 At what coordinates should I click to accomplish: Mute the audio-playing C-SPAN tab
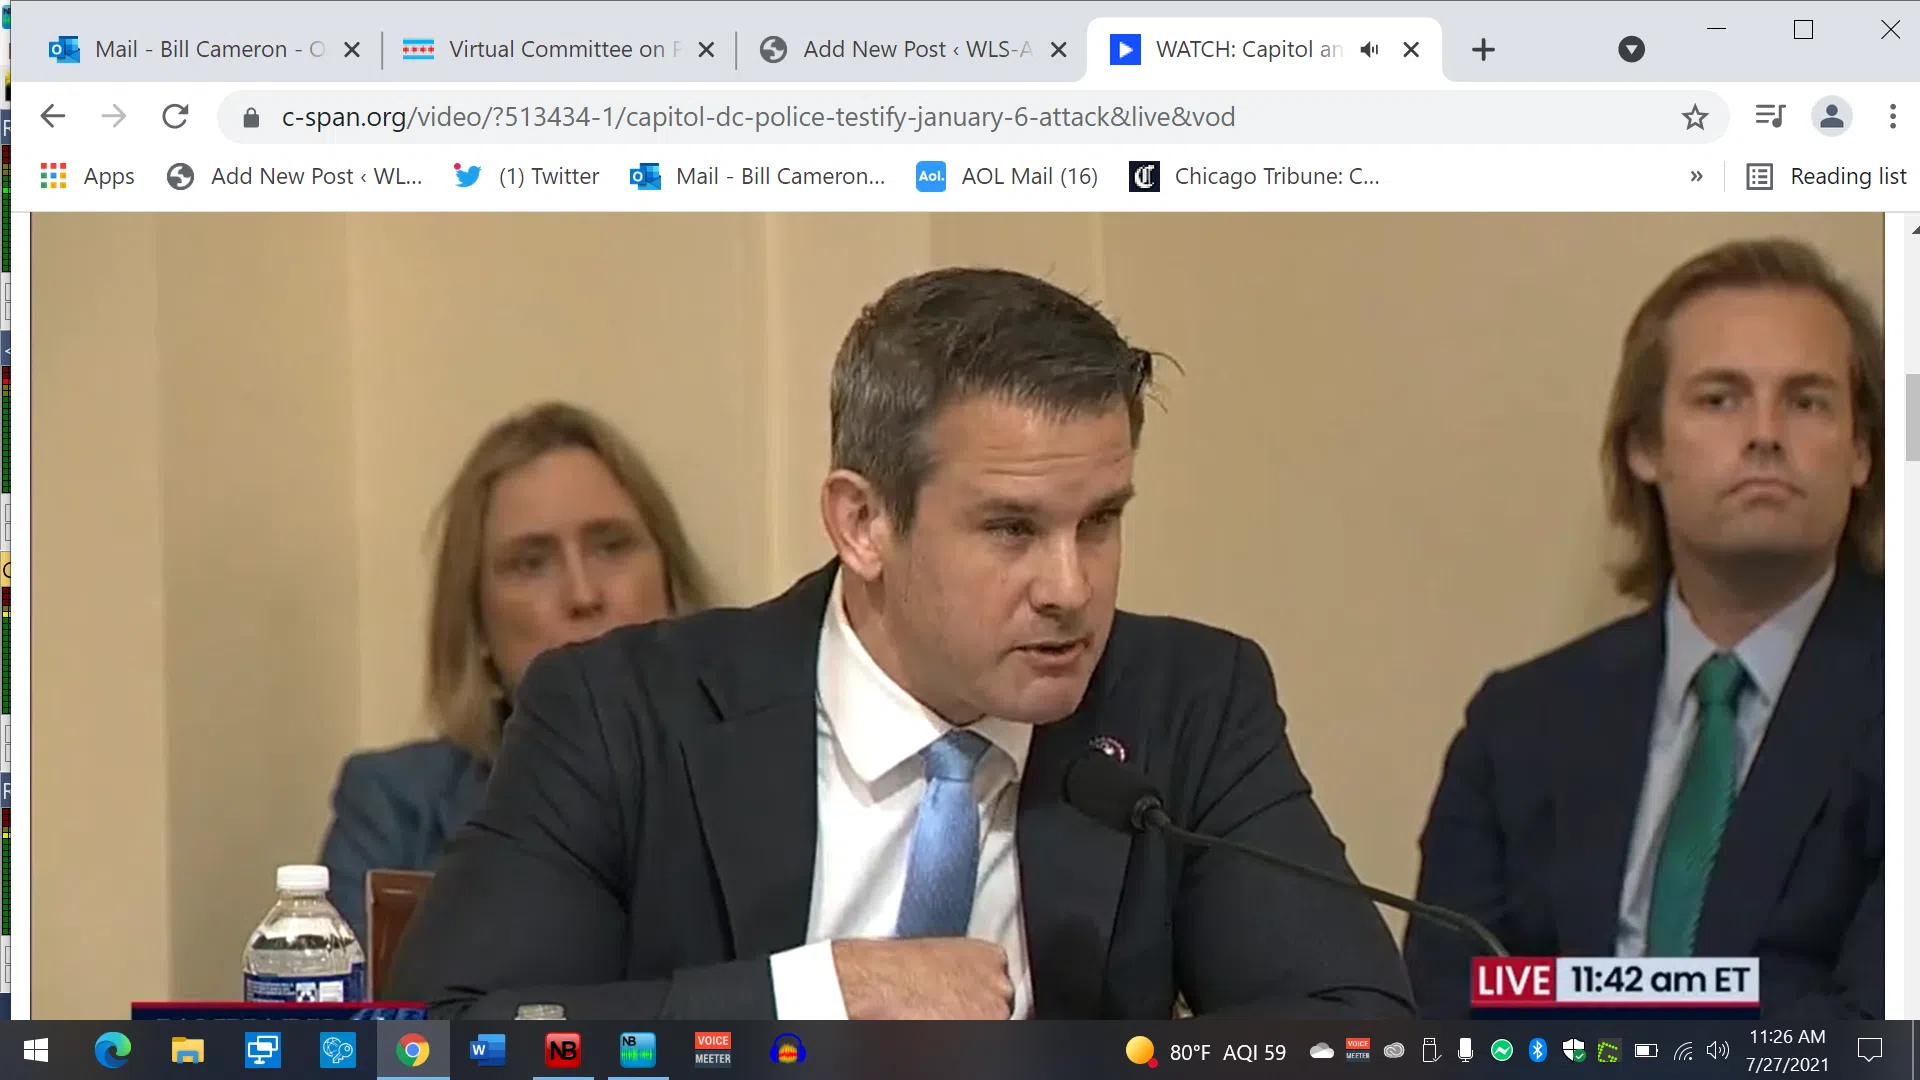tap(1370, 49)
